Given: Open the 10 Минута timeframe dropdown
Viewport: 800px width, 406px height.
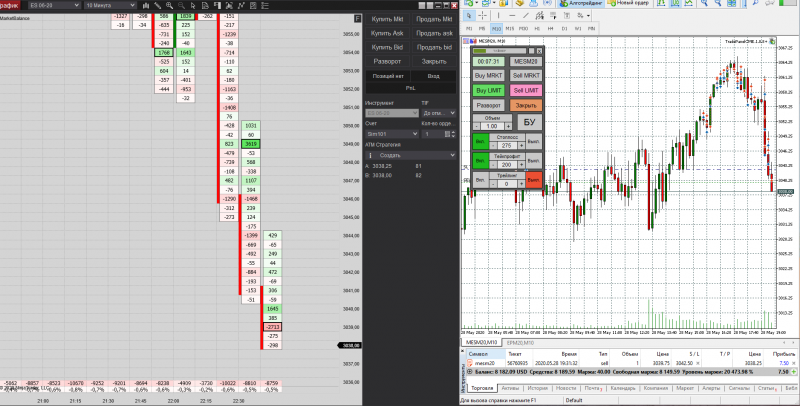Looking at the screenshot, I should (110, 5).
